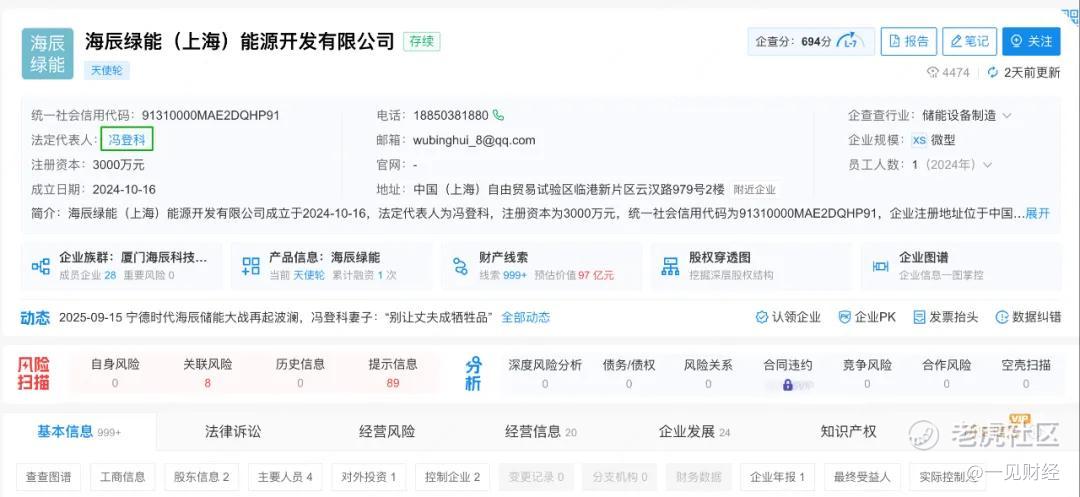Open 竞争风险 analysis item

pyautogui.click(x=867, y=372)
